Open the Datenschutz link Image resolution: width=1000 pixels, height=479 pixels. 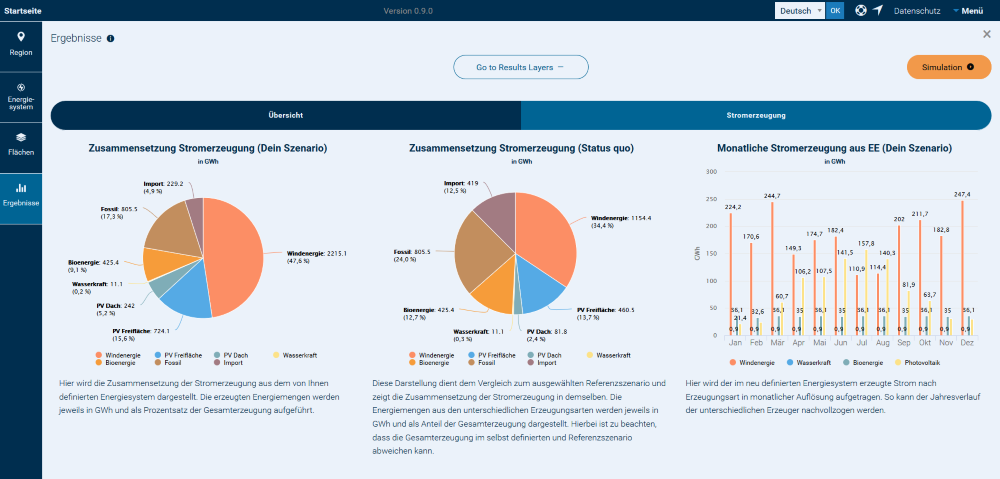click(915, 11)
